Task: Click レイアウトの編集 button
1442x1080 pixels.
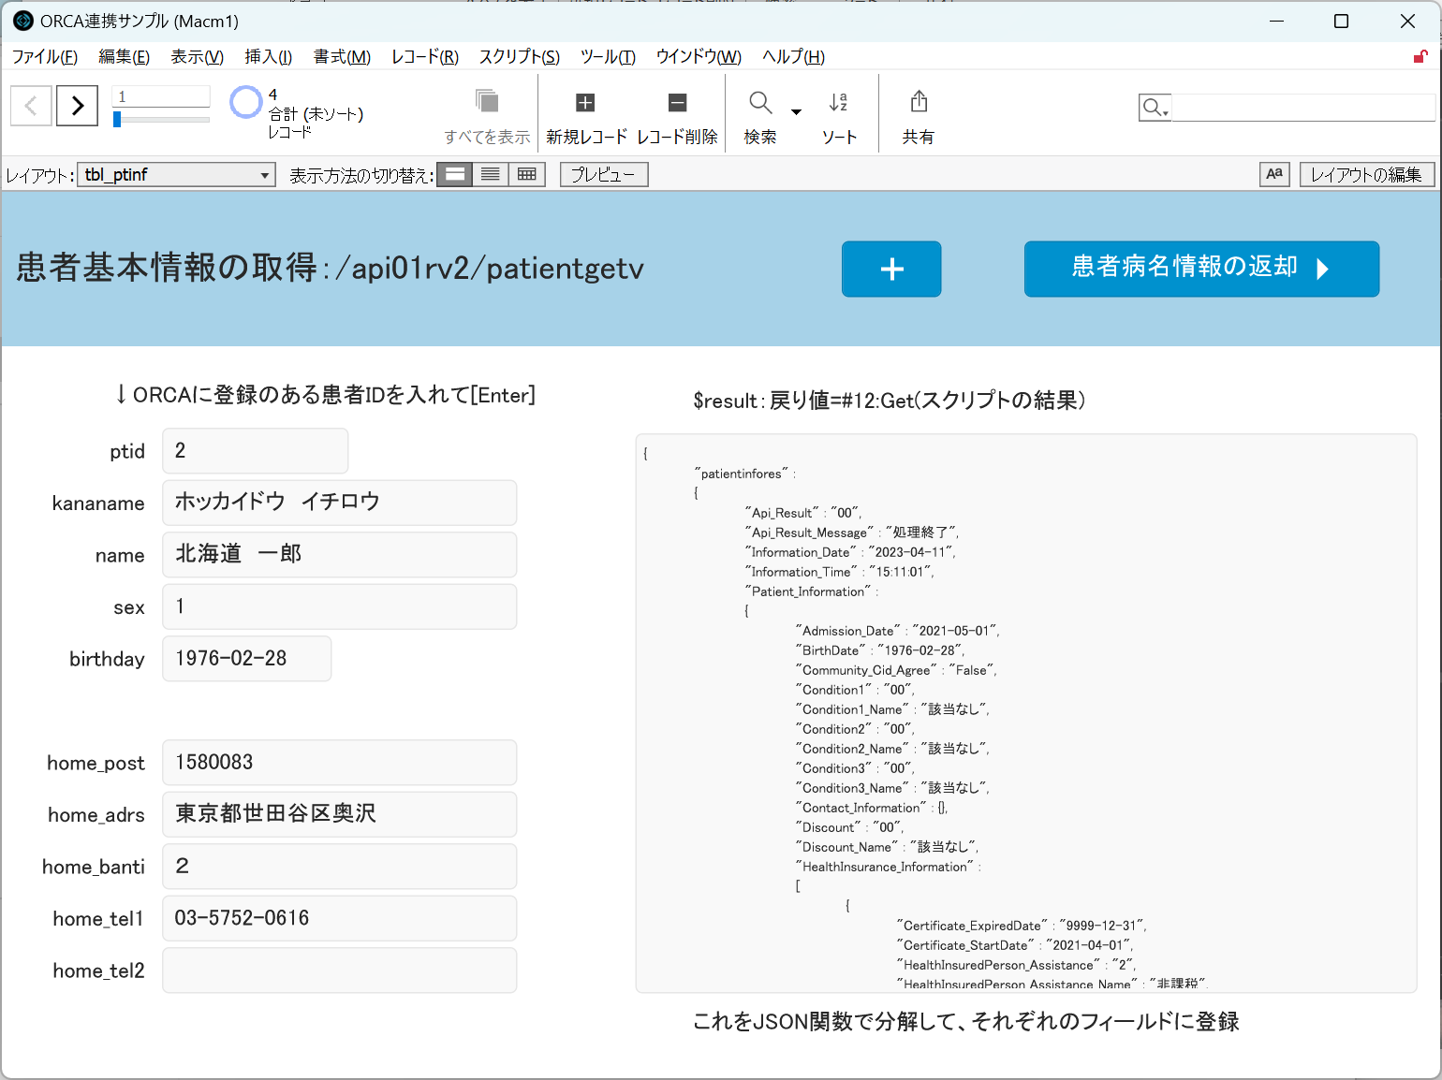Action: coord(1367,174)
